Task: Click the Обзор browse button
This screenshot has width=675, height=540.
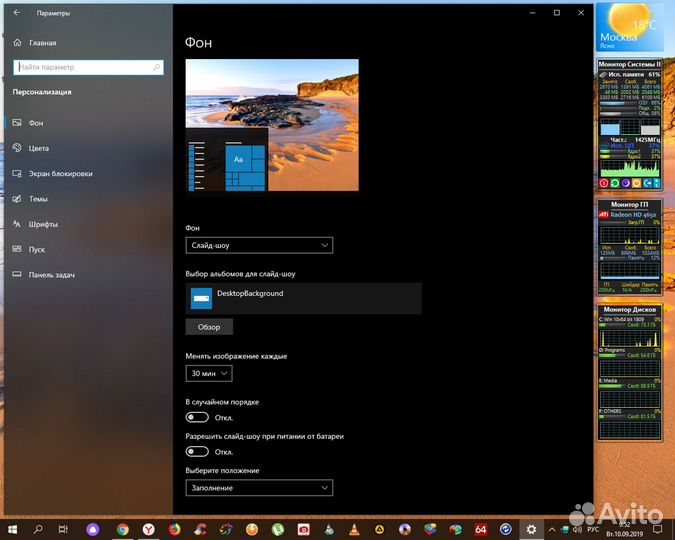Action: (x=209, y=327)
